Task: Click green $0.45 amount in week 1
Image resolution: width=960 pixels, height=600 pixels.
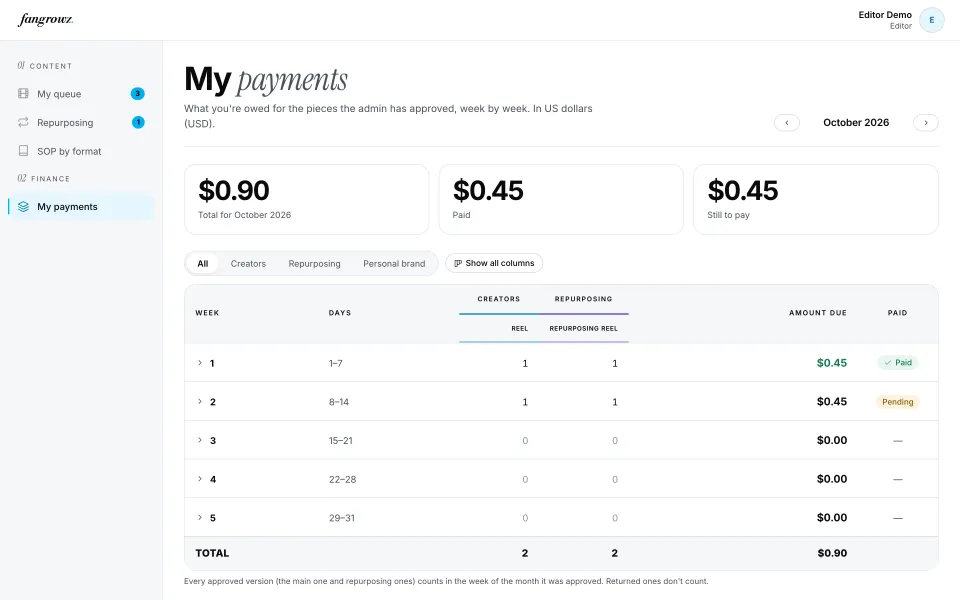Action: [831, 363]
